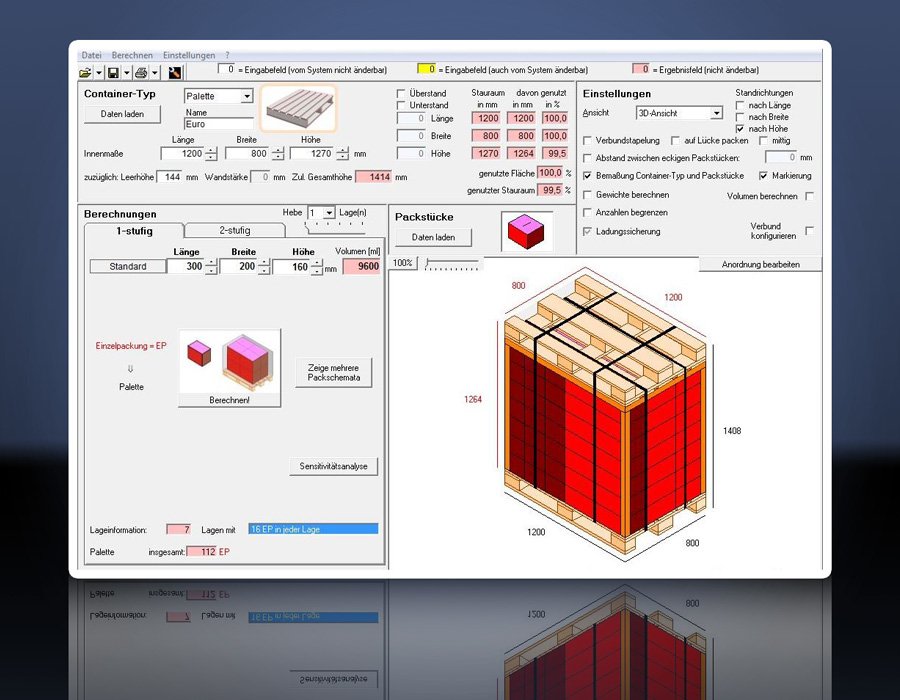Click the package Breite field 200
The image size is (900, 700).
point(239,267)
